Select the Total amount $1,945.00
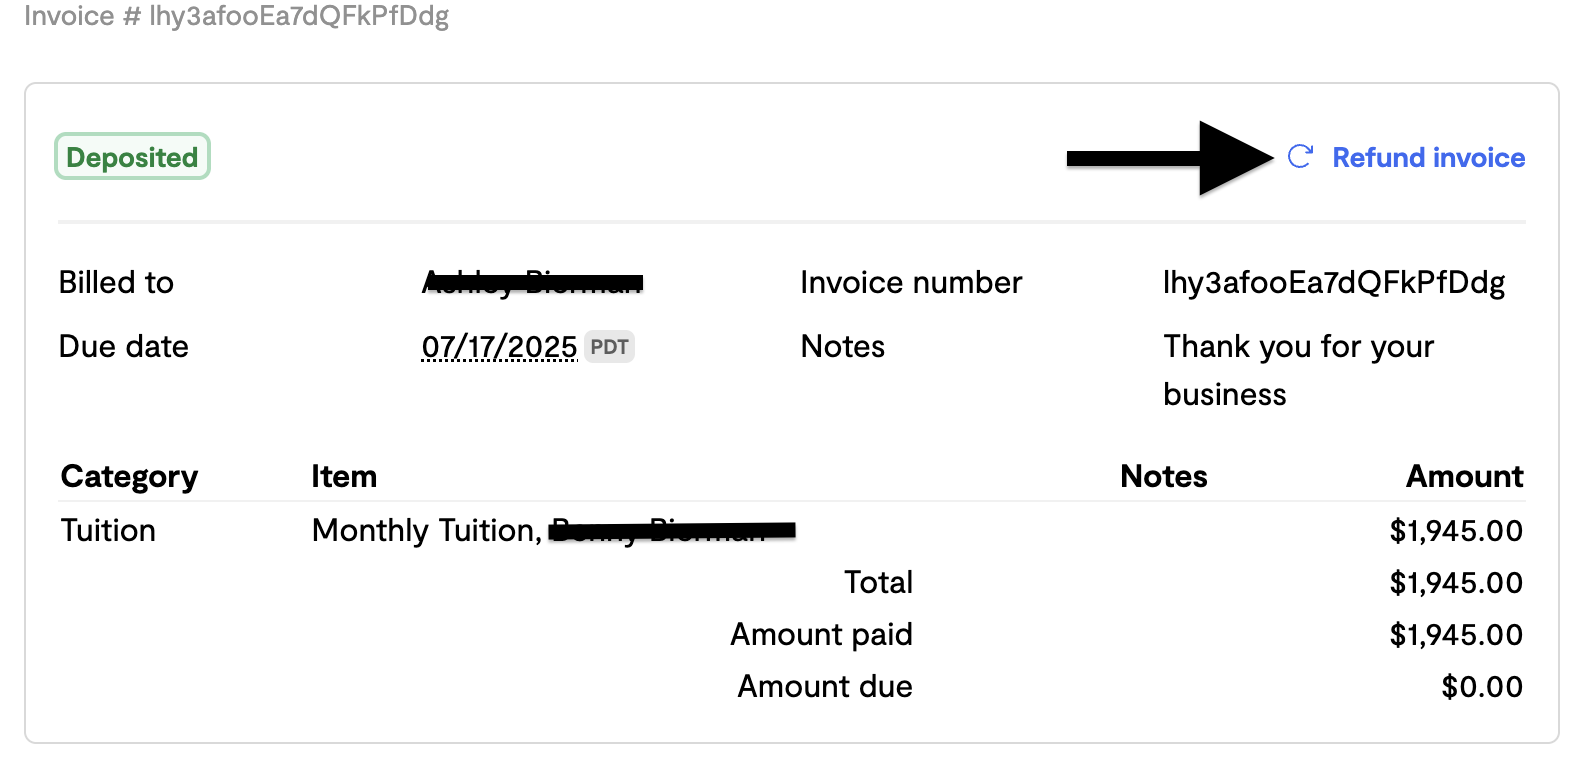Image resolution: width=1594 pixels, height=768 pixels. (x=1456, y=581)
